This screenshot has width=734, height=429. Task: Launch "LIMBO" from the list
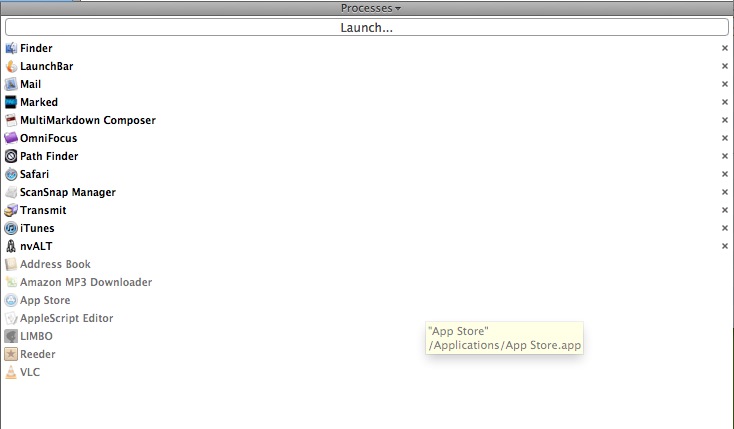point(36,336)
